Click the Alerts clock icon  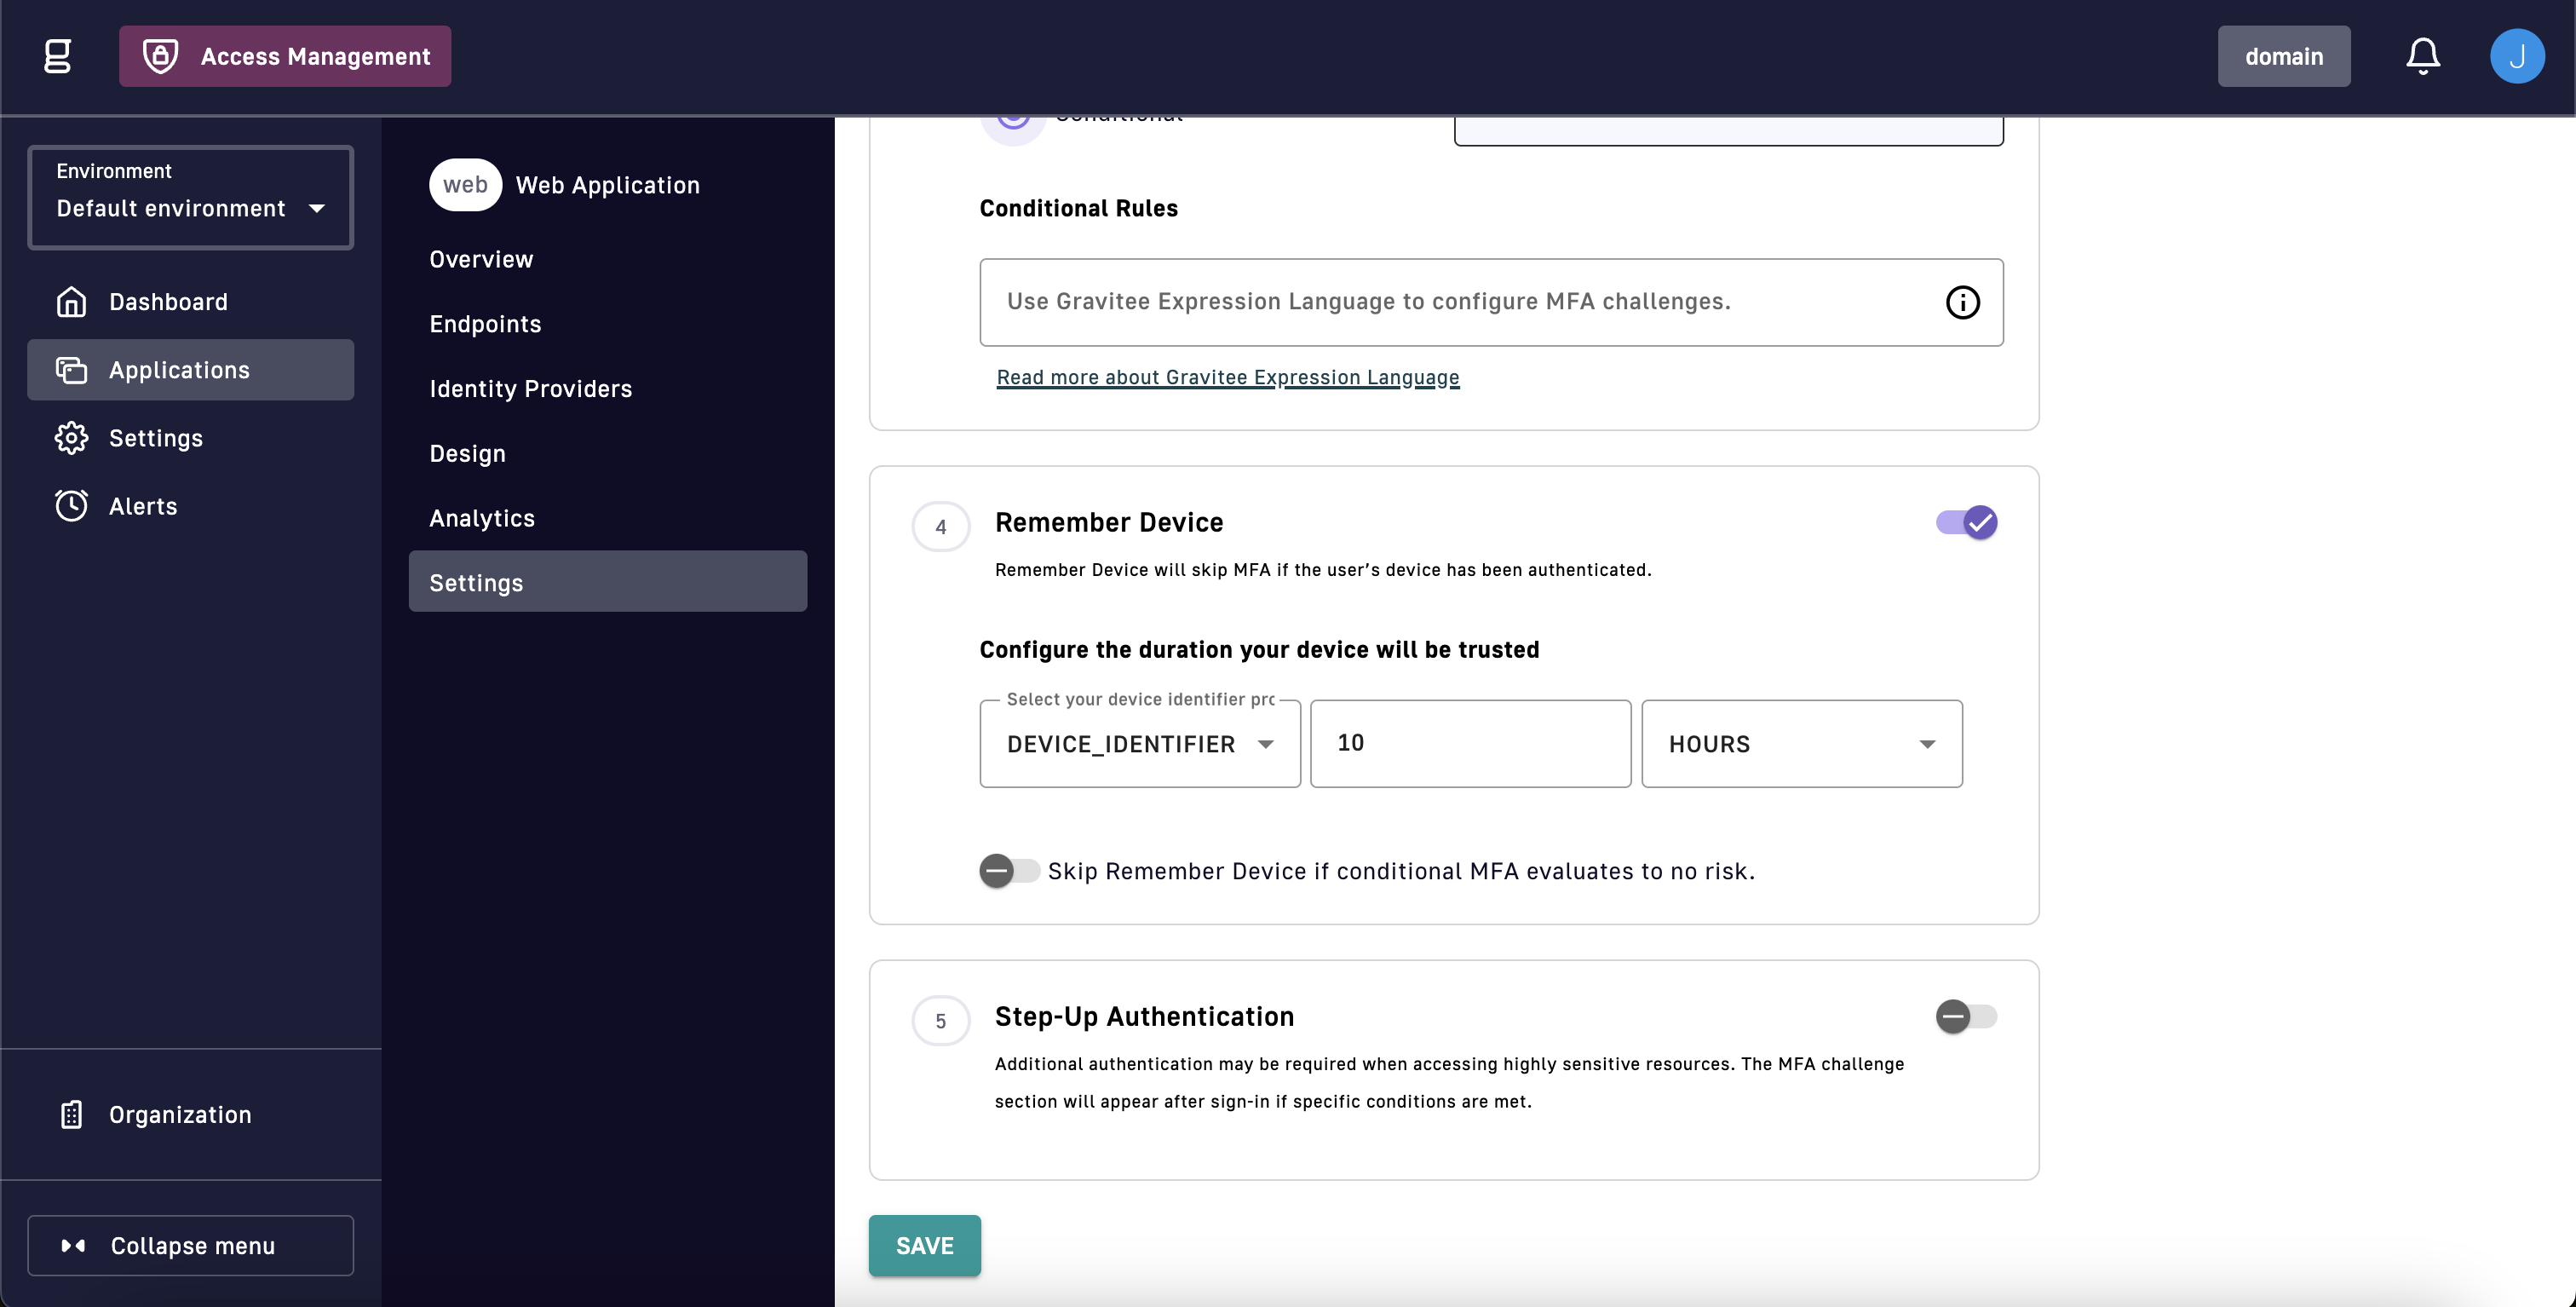pos(71,506)
